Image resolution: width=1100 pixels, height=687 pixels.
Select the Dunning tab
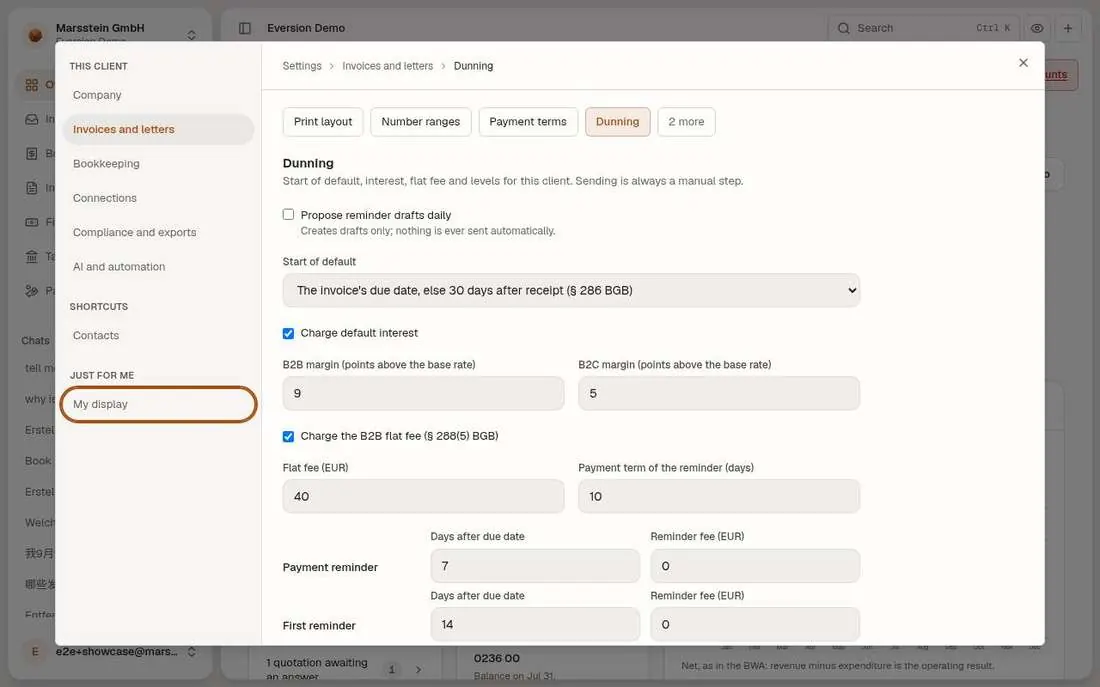pos(617,122)
